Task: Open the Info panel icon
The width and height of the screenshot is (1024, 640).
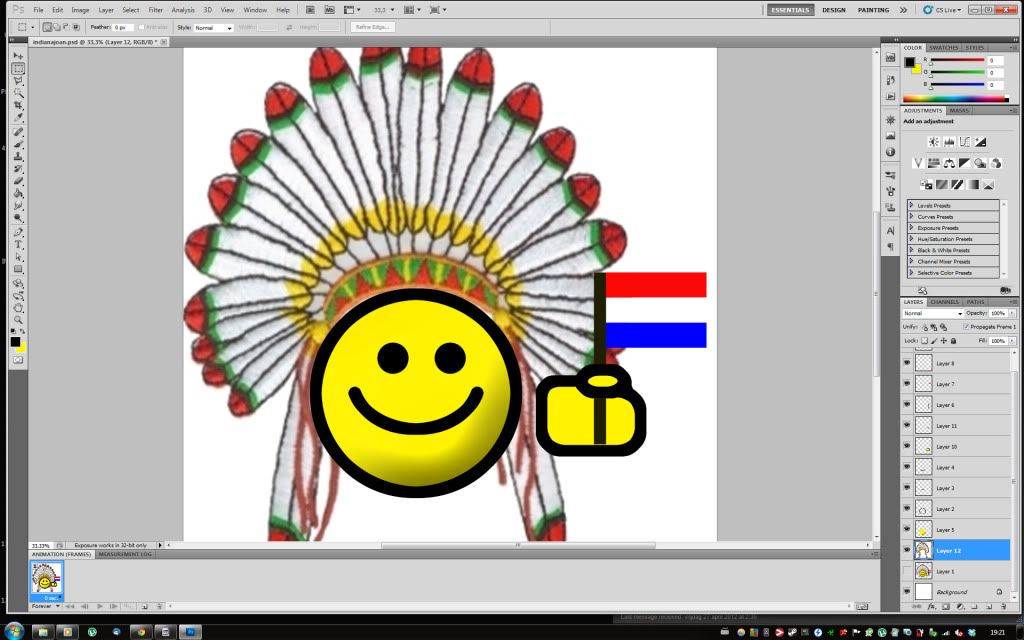Action: [x=890, y=152]
